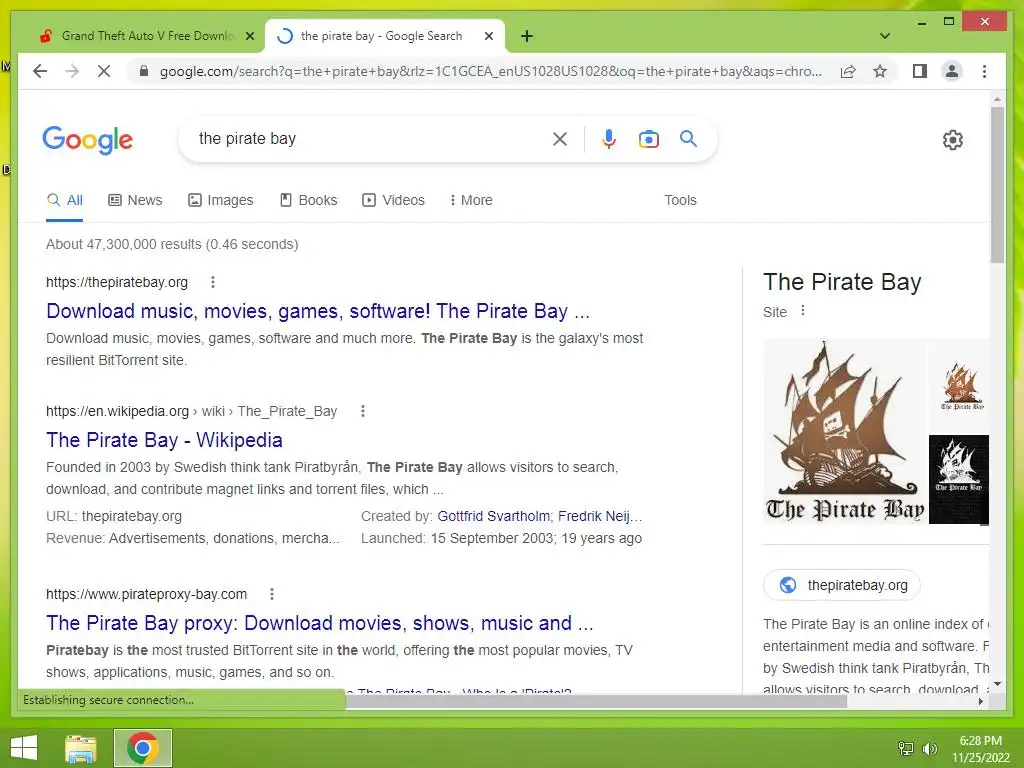Open The Pirate Bay proxy result
1024x768 pixels.
[319, 623]
